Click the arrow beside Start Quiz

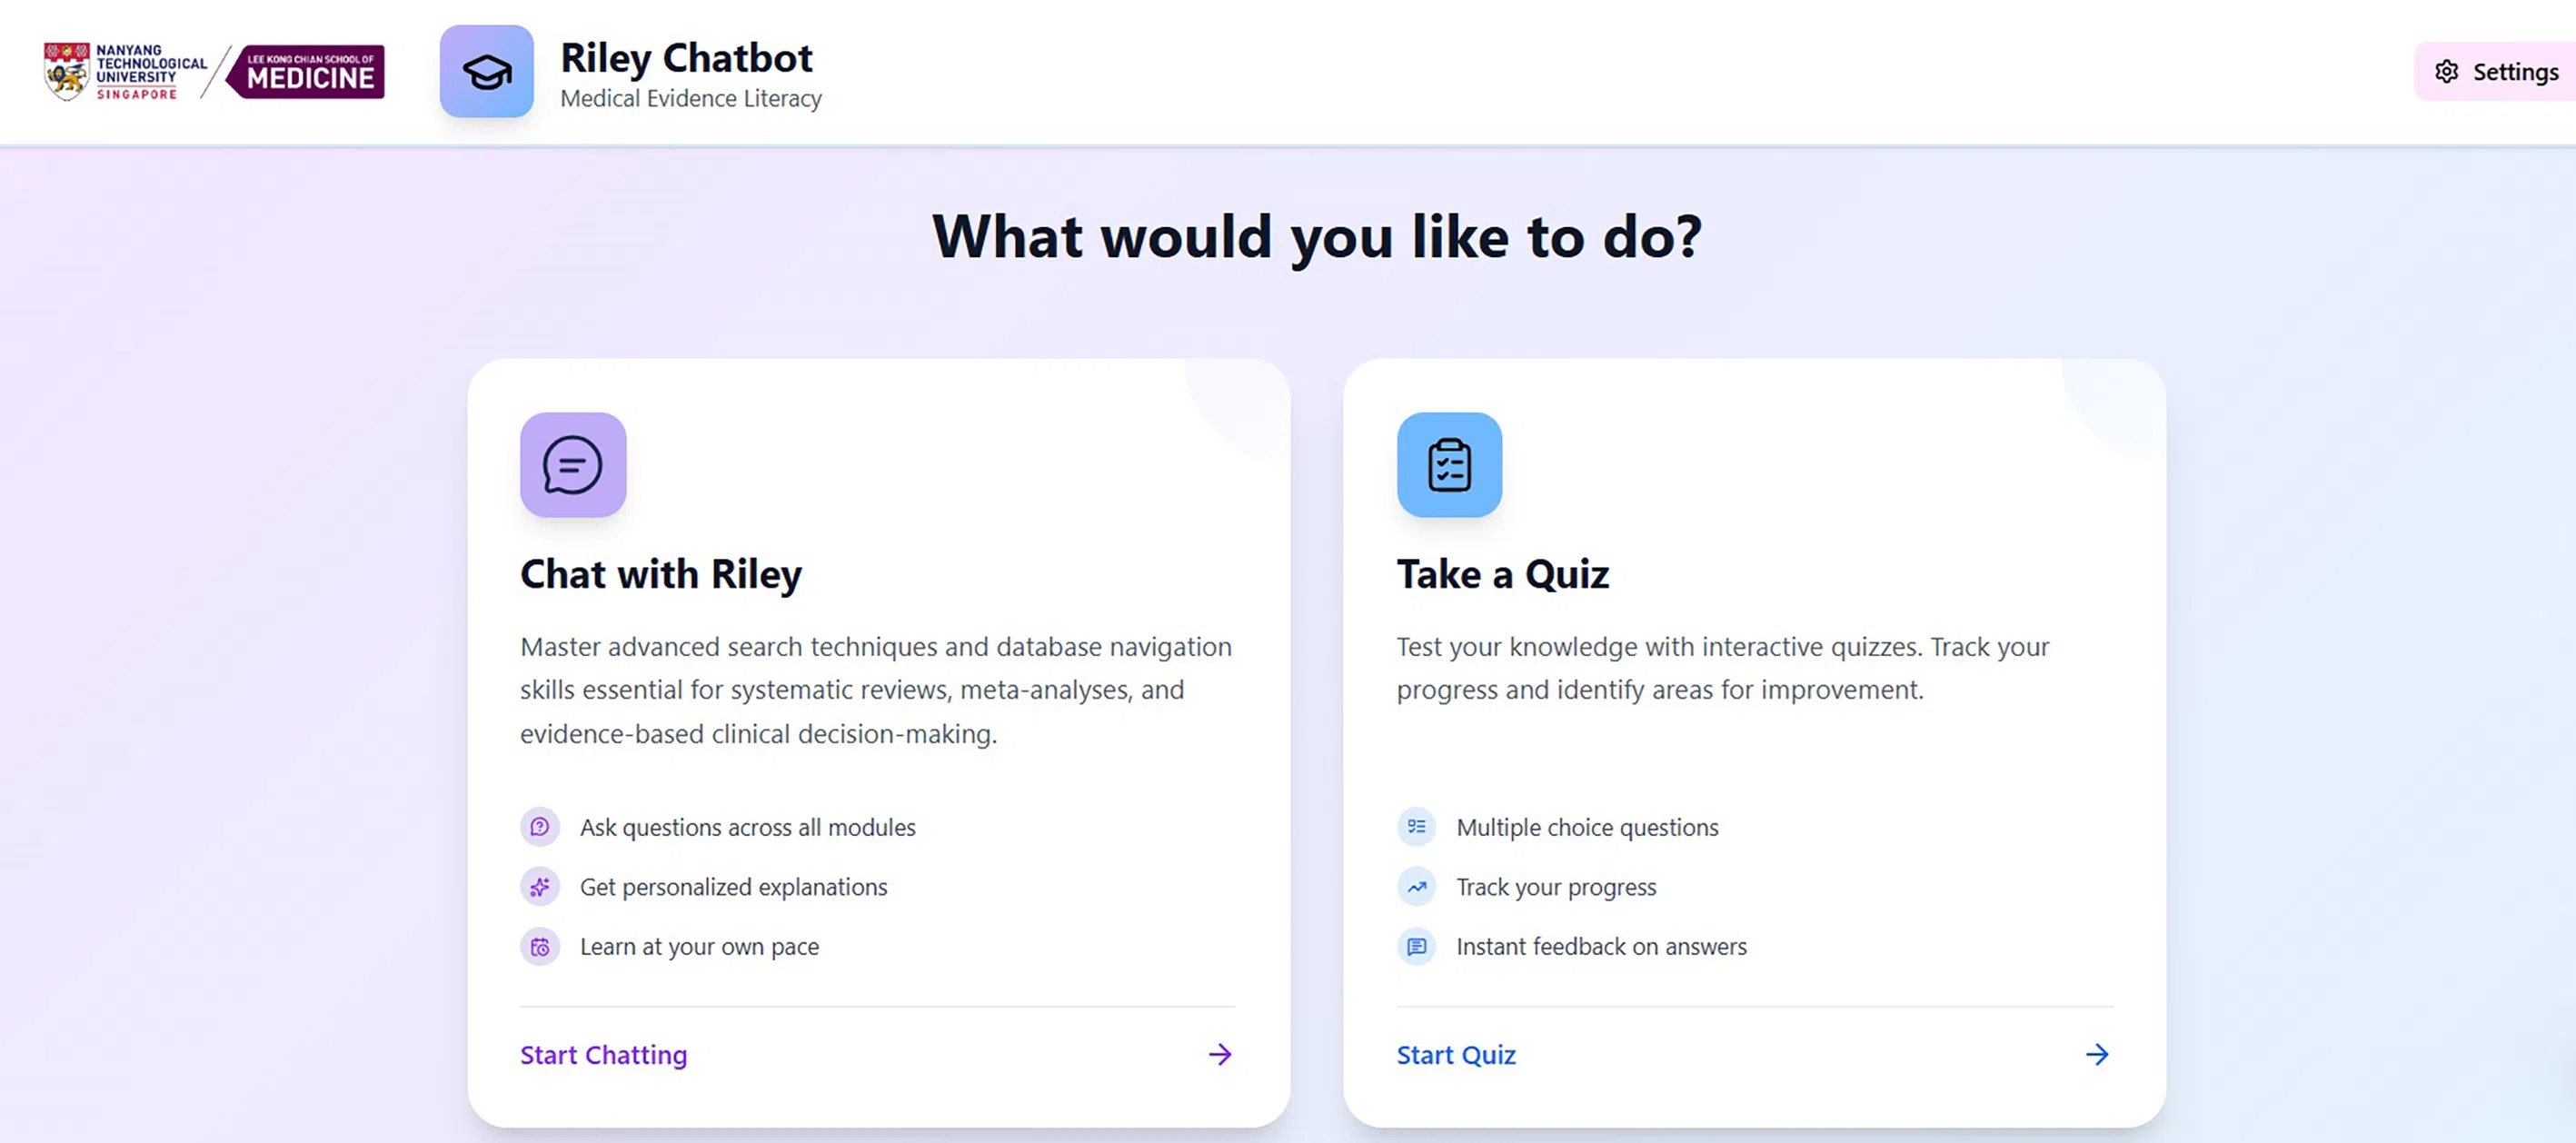[2096, 1054]
